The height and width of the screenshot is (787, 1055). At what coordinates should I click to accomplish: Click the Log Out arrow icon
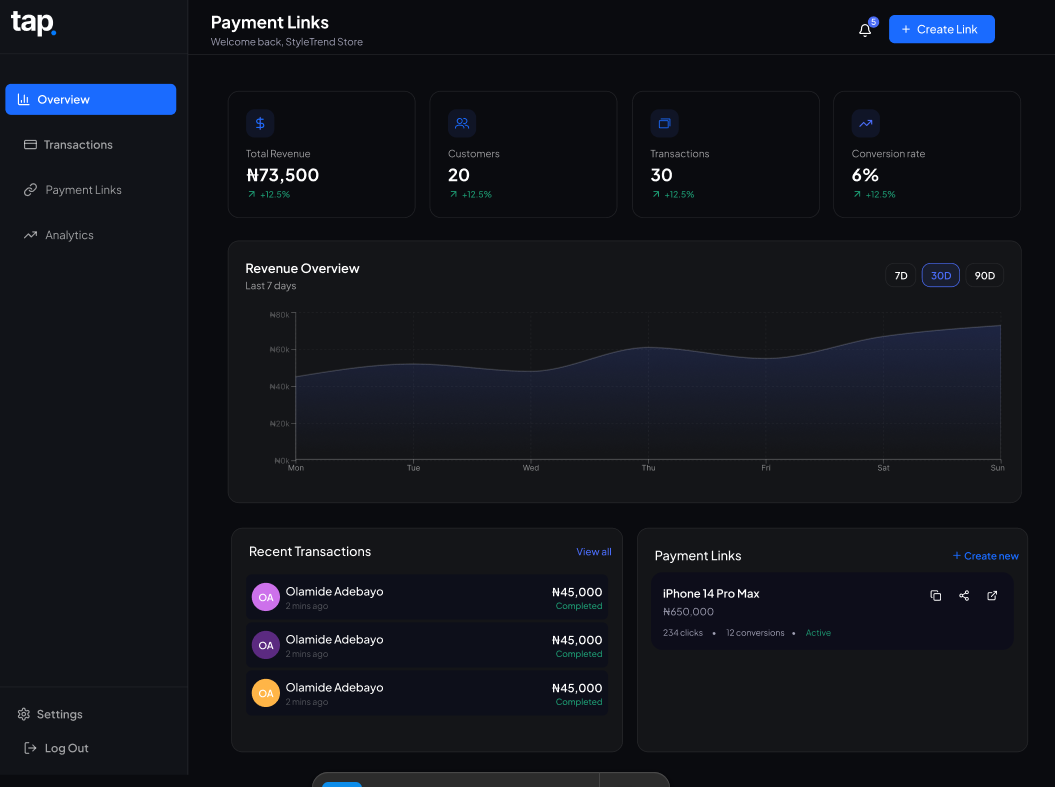[x=30, y=748]
